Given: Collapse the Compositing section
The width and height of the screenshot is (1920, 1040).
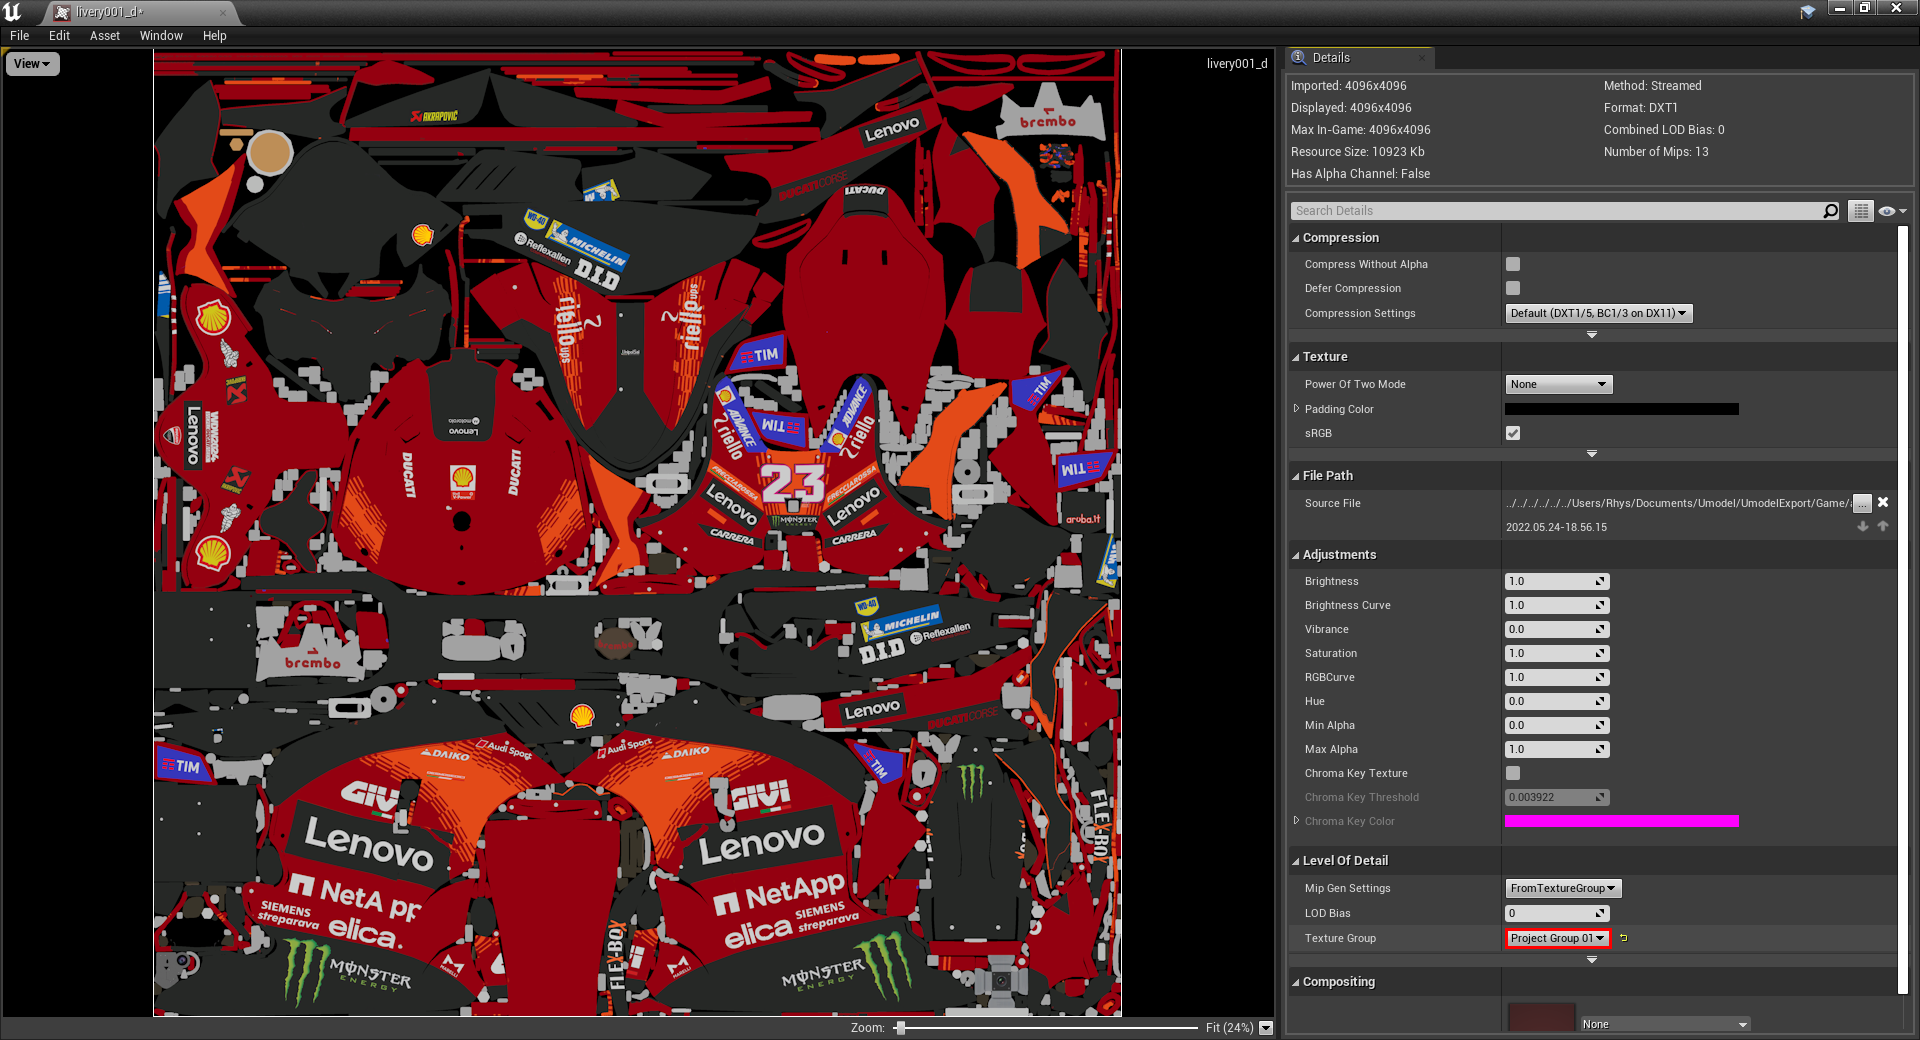Looking at the screenshot, I should 1296,982.
